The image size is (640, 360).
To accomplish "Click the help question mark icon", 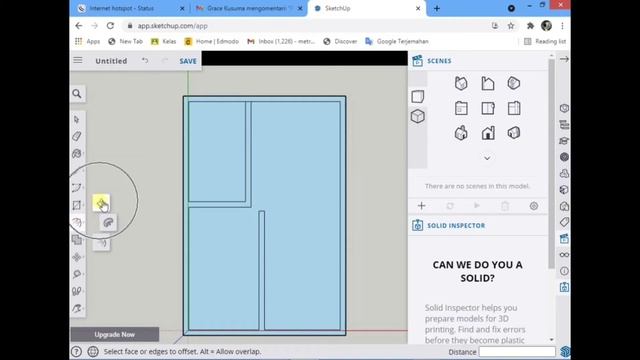I will click(x=76, y=351).
